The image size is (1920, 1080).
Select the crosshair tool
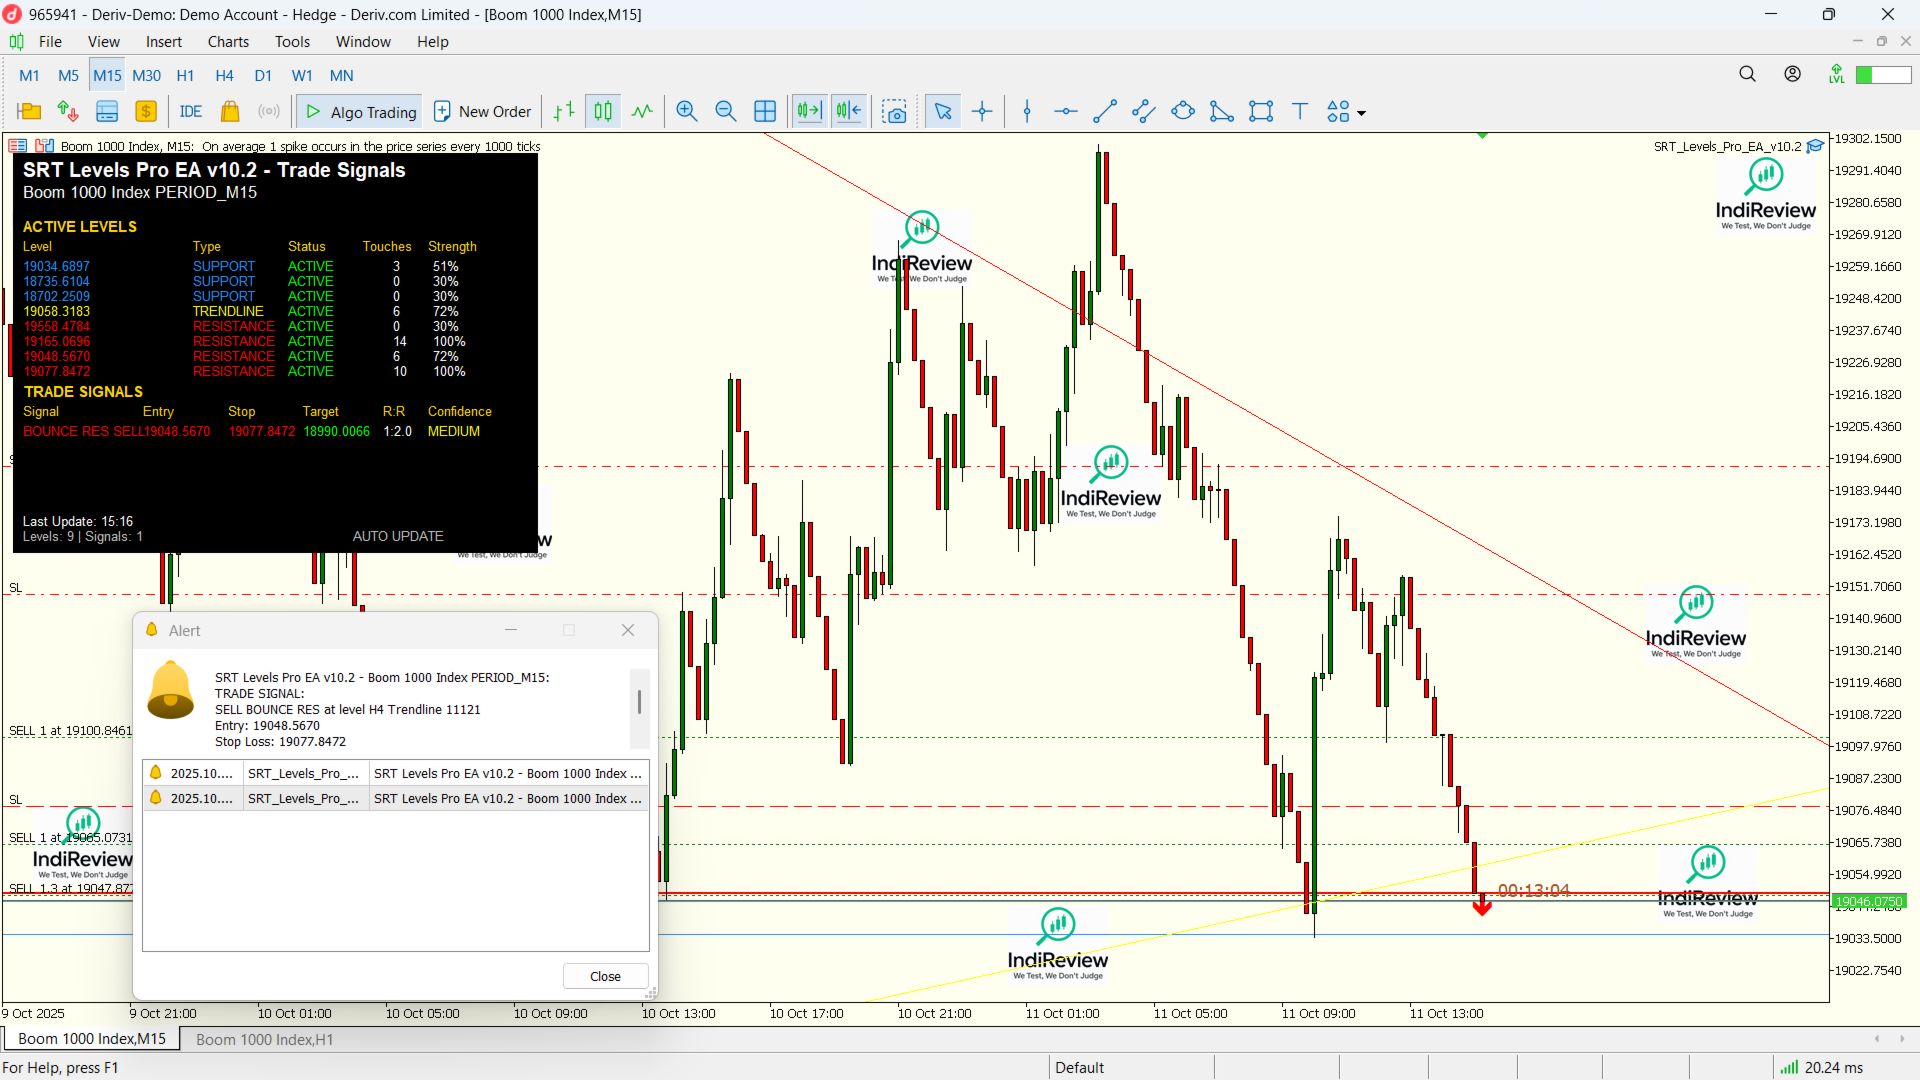(982, 112)
